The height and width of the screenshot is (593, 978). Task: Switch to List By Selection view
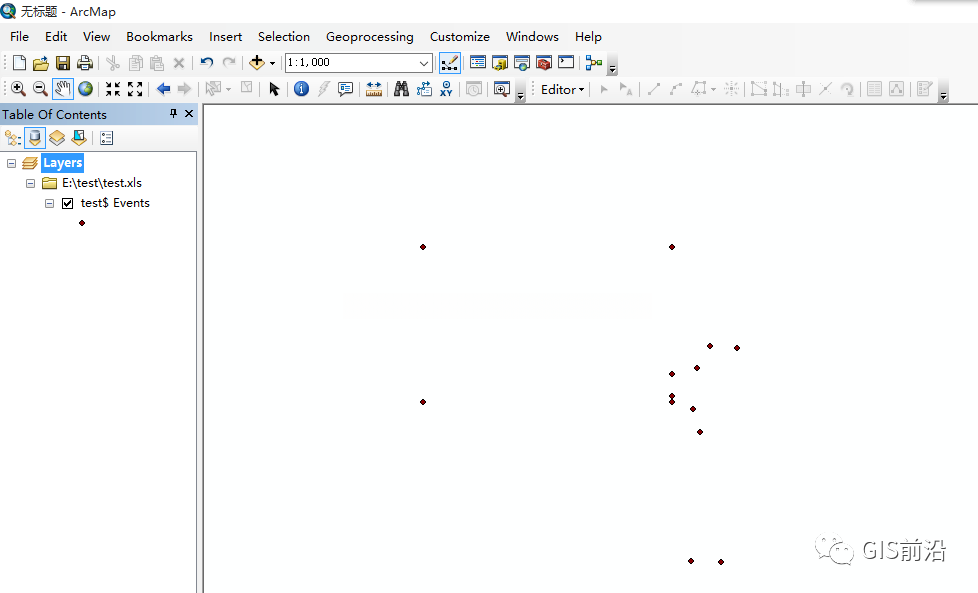[79, 138]
